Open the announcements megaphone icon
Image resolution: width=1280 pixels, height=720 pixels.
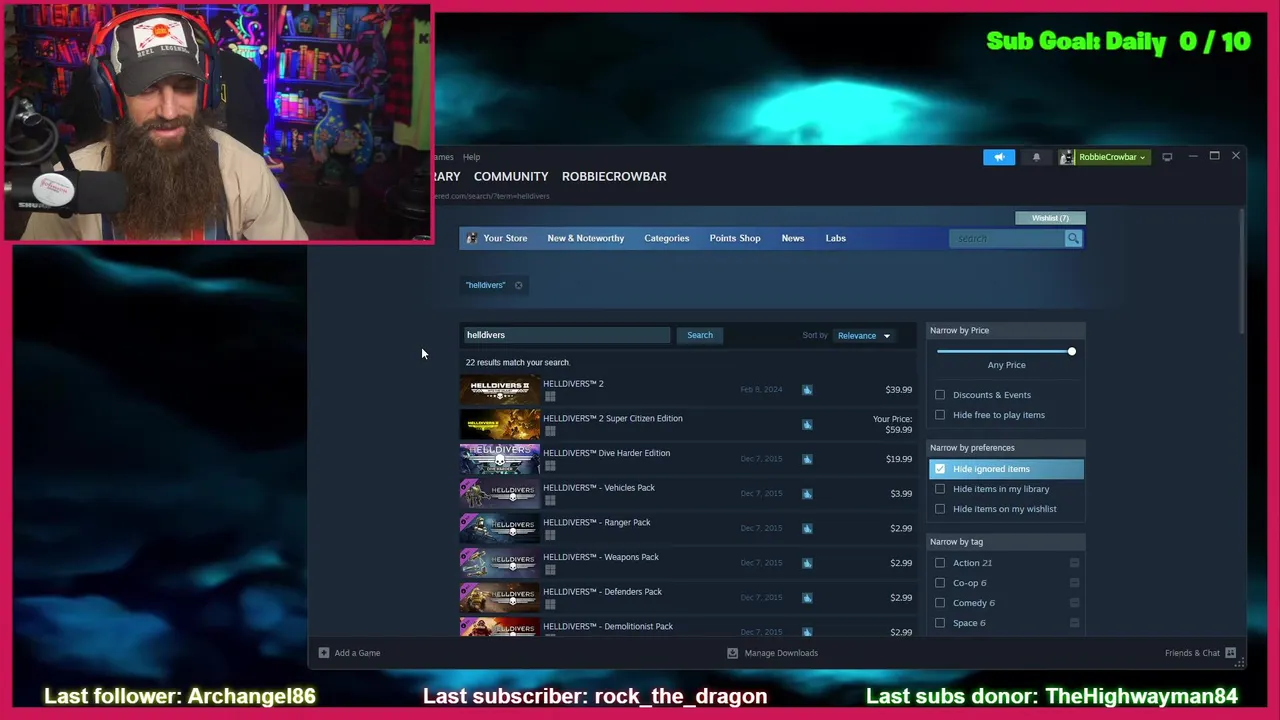click(998, 157)
